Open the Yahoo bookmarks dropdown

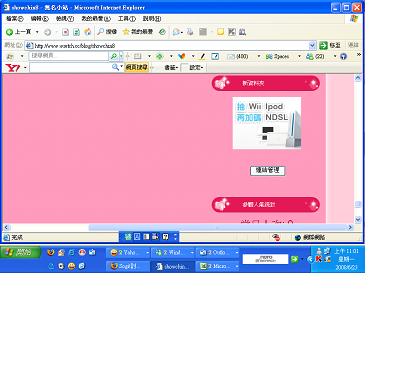171,68
